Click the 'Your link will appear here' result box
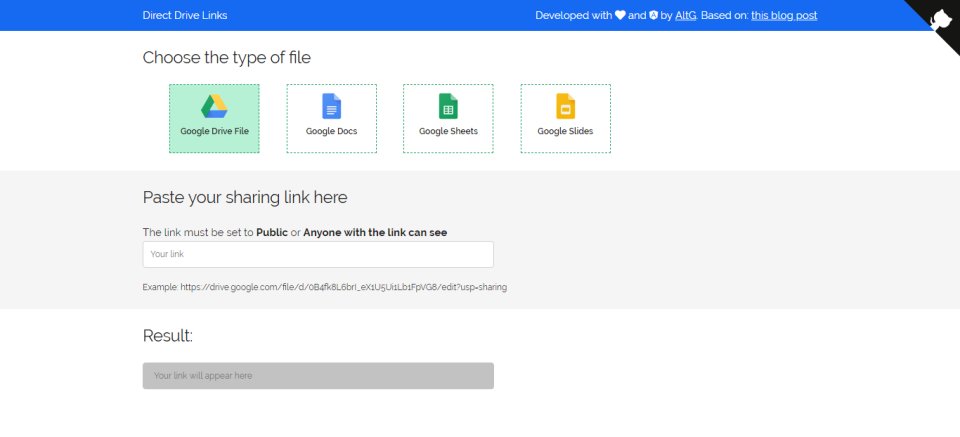Screen dimensions: 960x437 point(318,376)
